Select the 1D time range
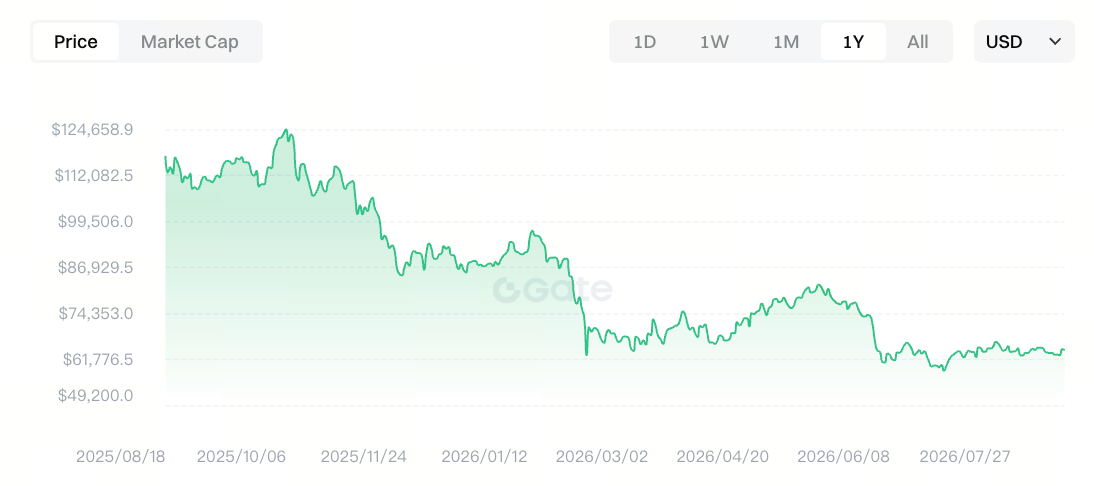This screenshot has width=1094, height=486. point(645,42)
